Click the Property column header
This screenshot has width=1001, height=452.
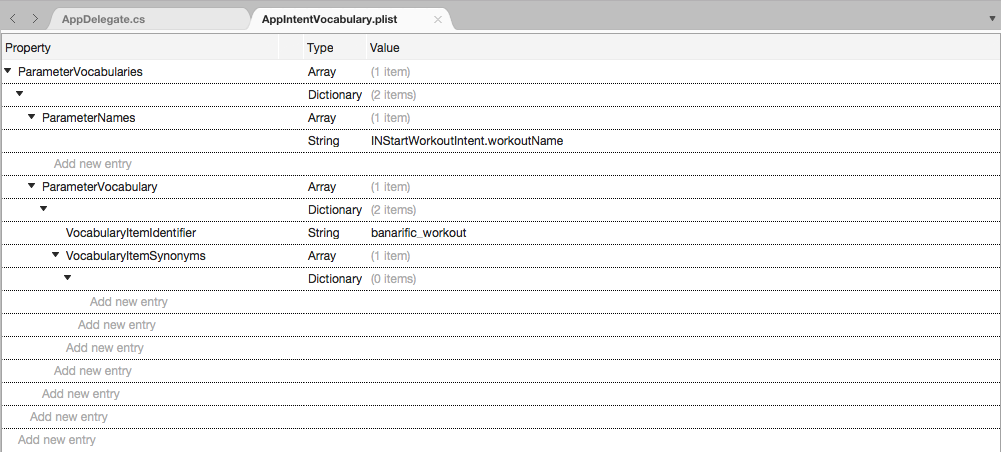click(140, 48)
